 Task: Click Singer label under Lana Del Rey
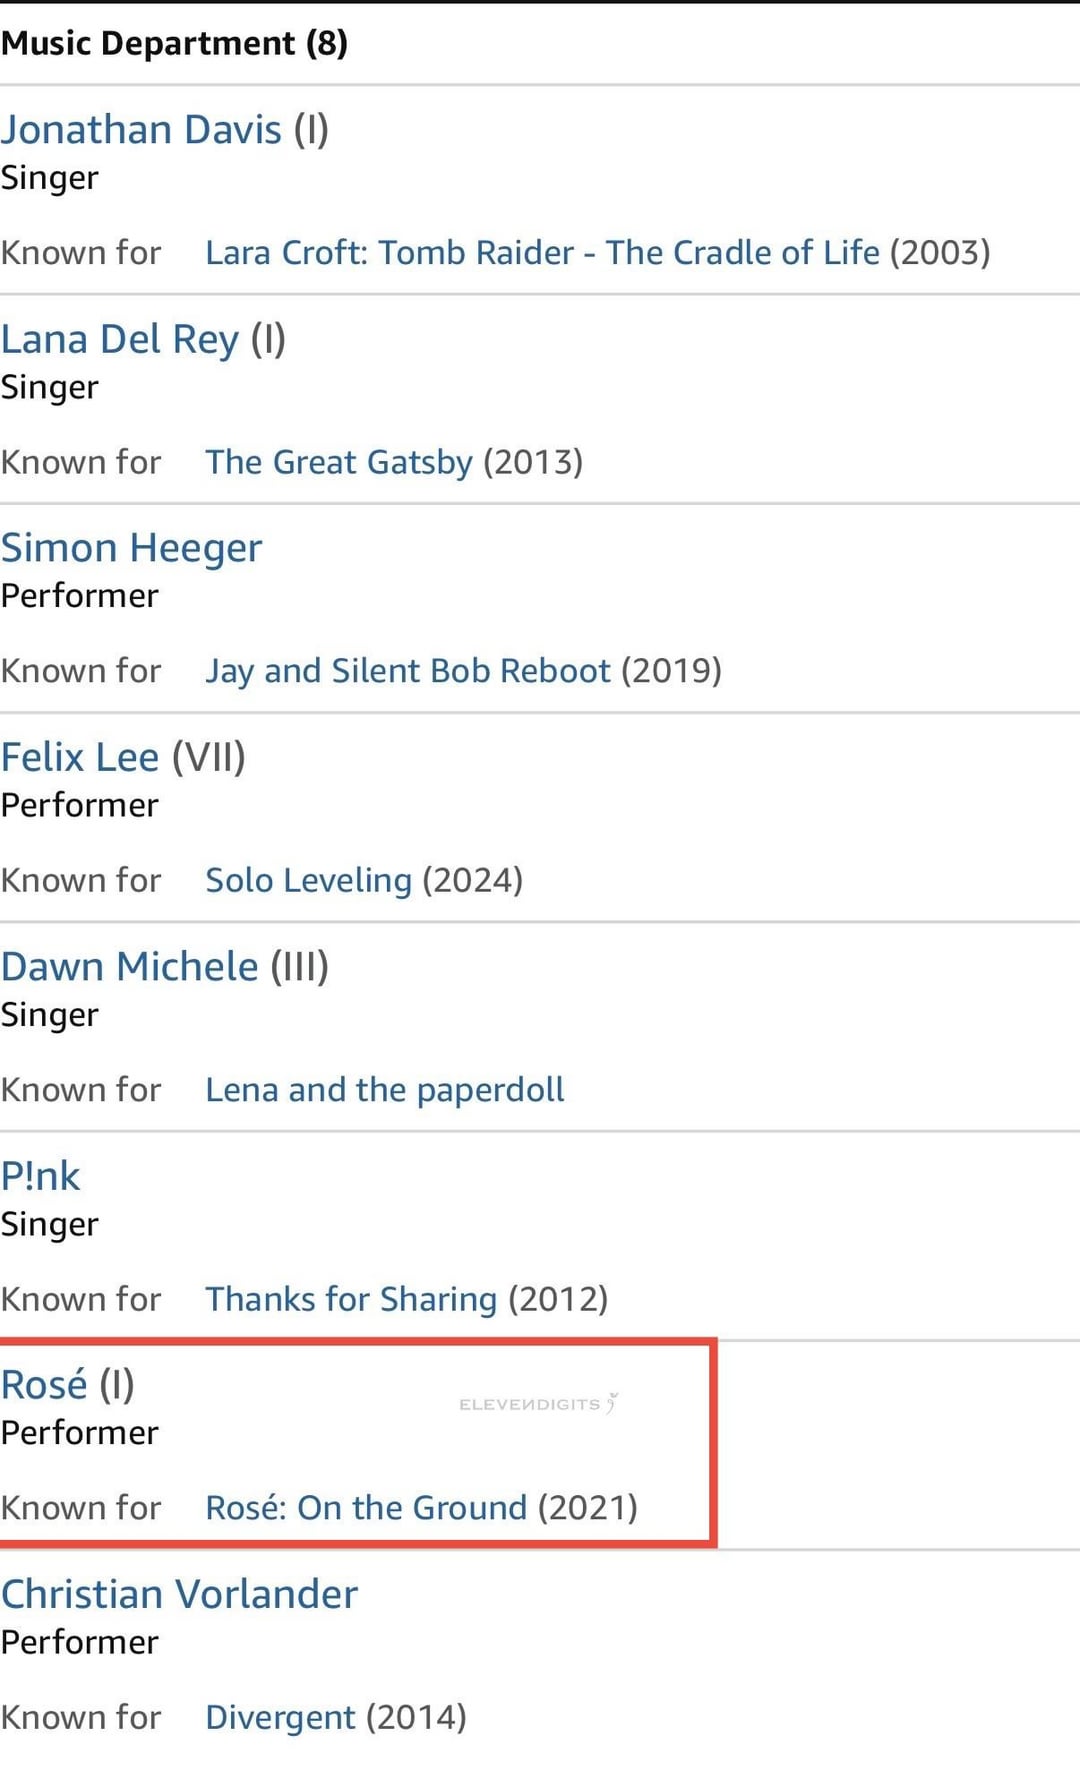[x=49, y=388]
